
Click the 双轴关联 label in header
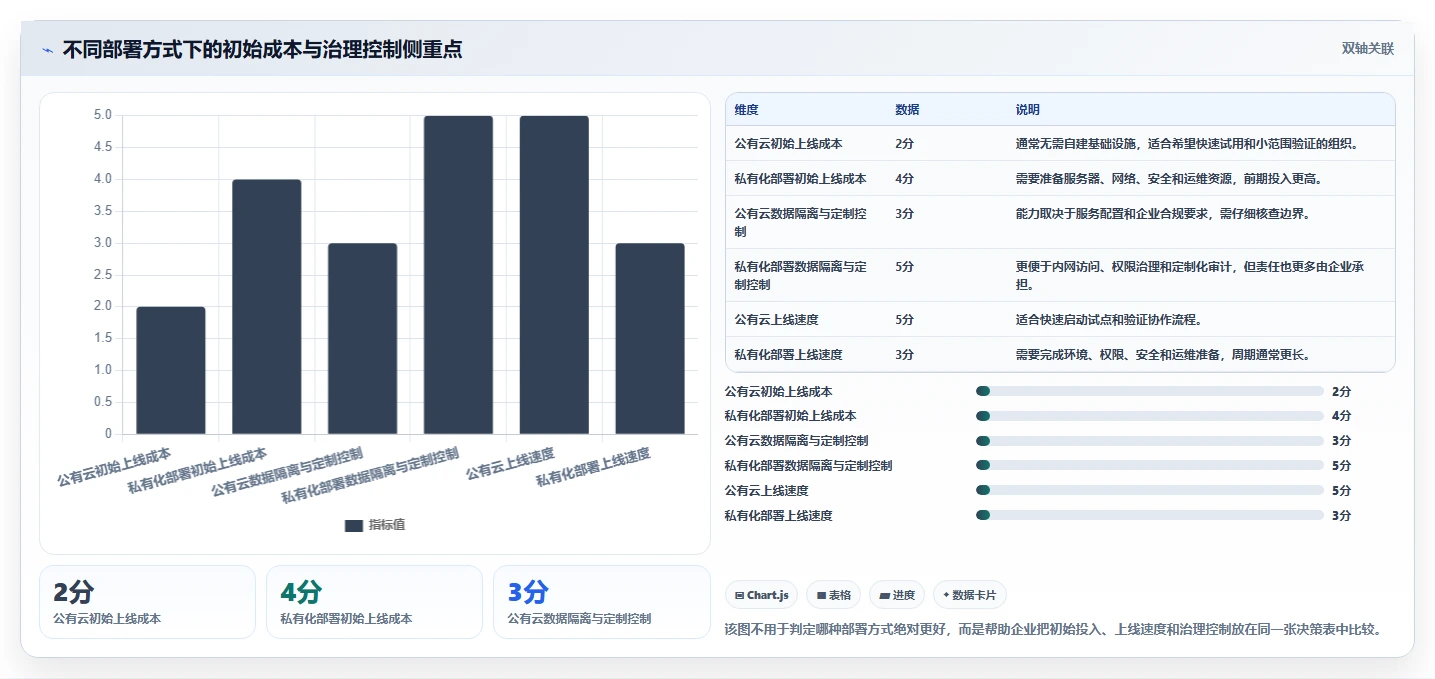click(x=1367, y=49)
